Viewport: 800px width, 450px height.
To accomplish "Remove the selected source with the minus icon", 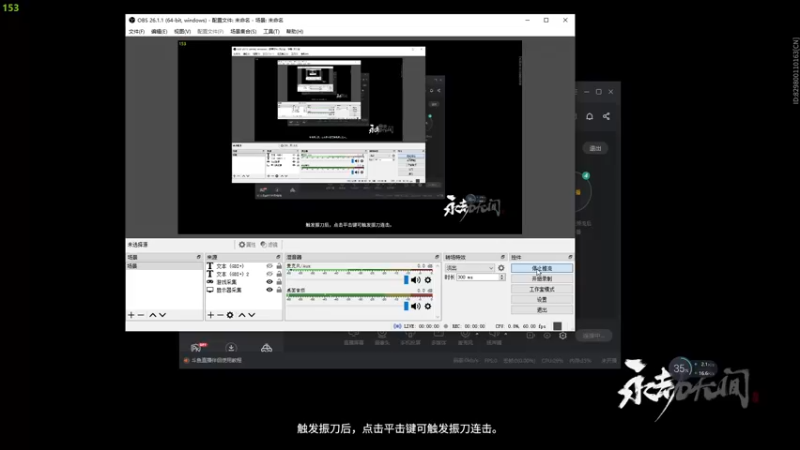I will [220, 315].
